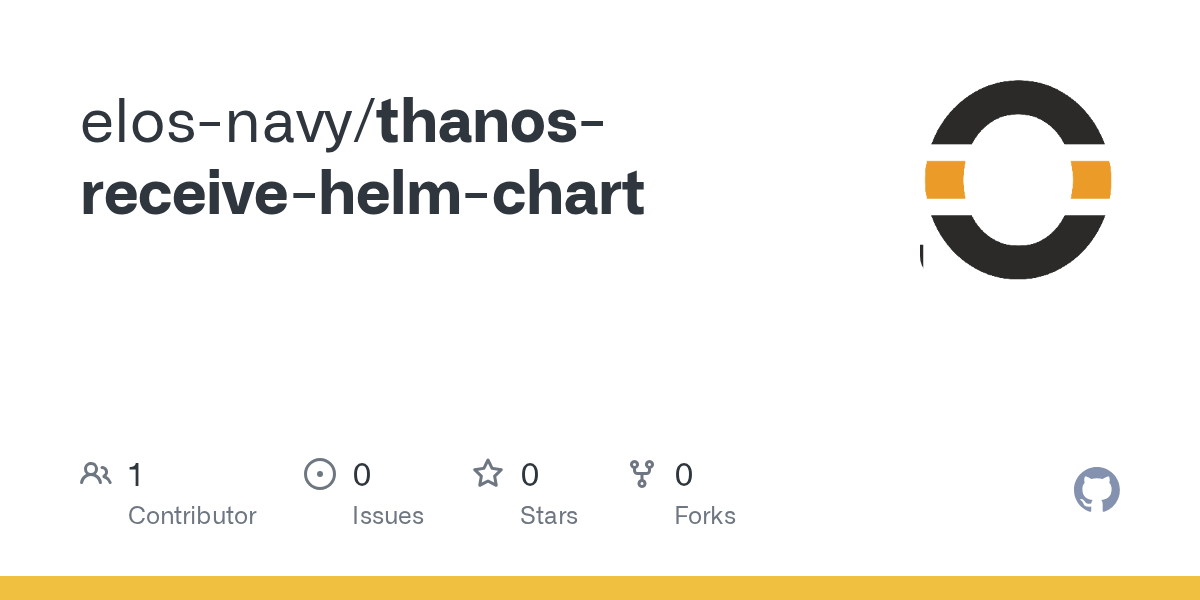Click the stars count of 0
The width and height of the screenshot is (1200, 600).
pos(530,475)
